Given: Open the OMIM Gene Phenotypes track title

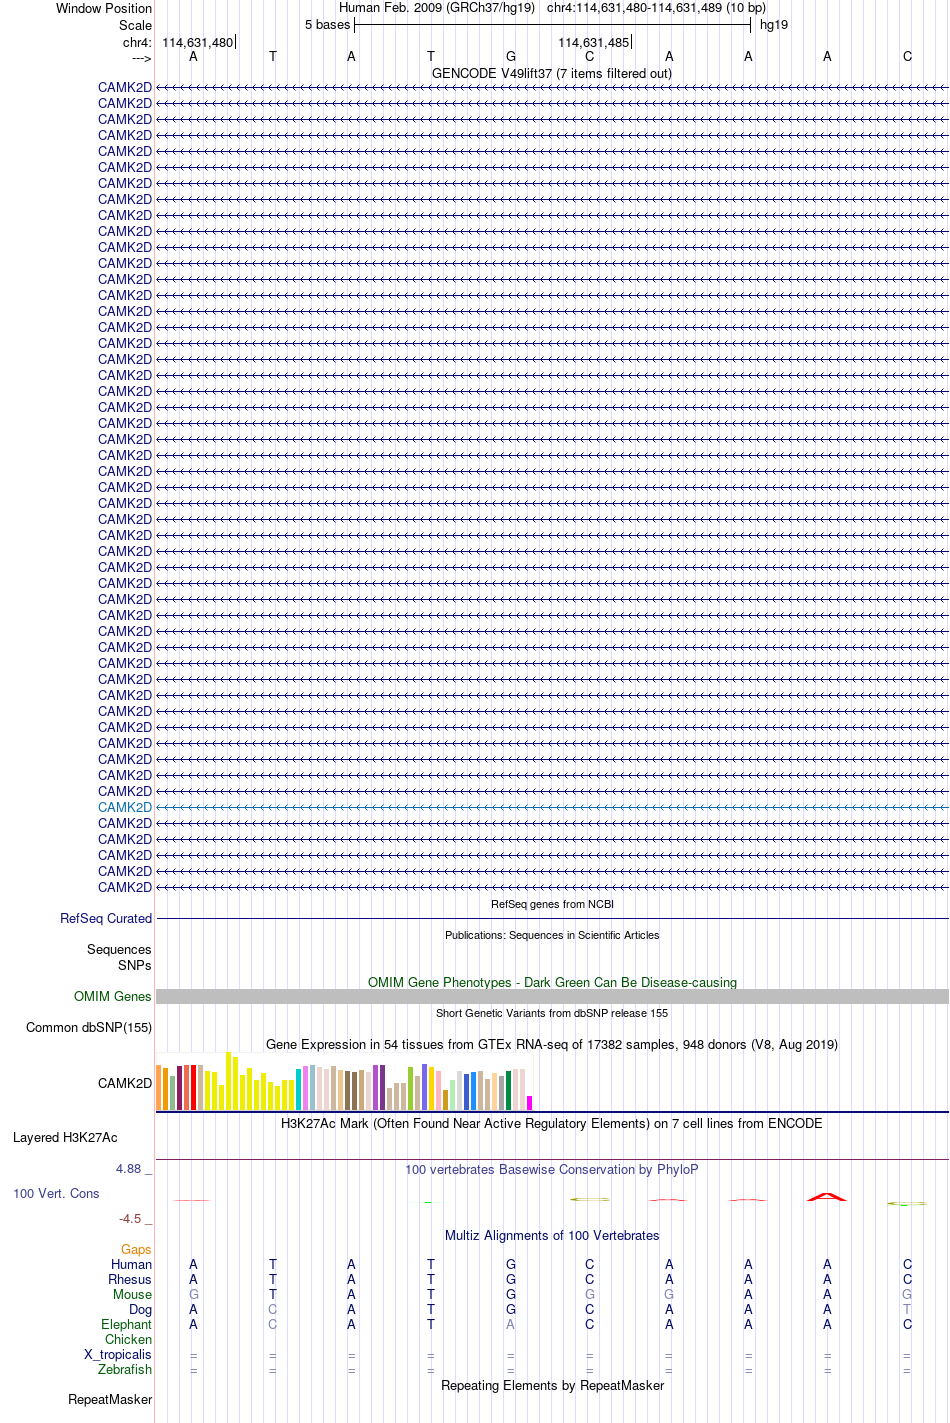Looking at the screenshot, I should [552, 982].
